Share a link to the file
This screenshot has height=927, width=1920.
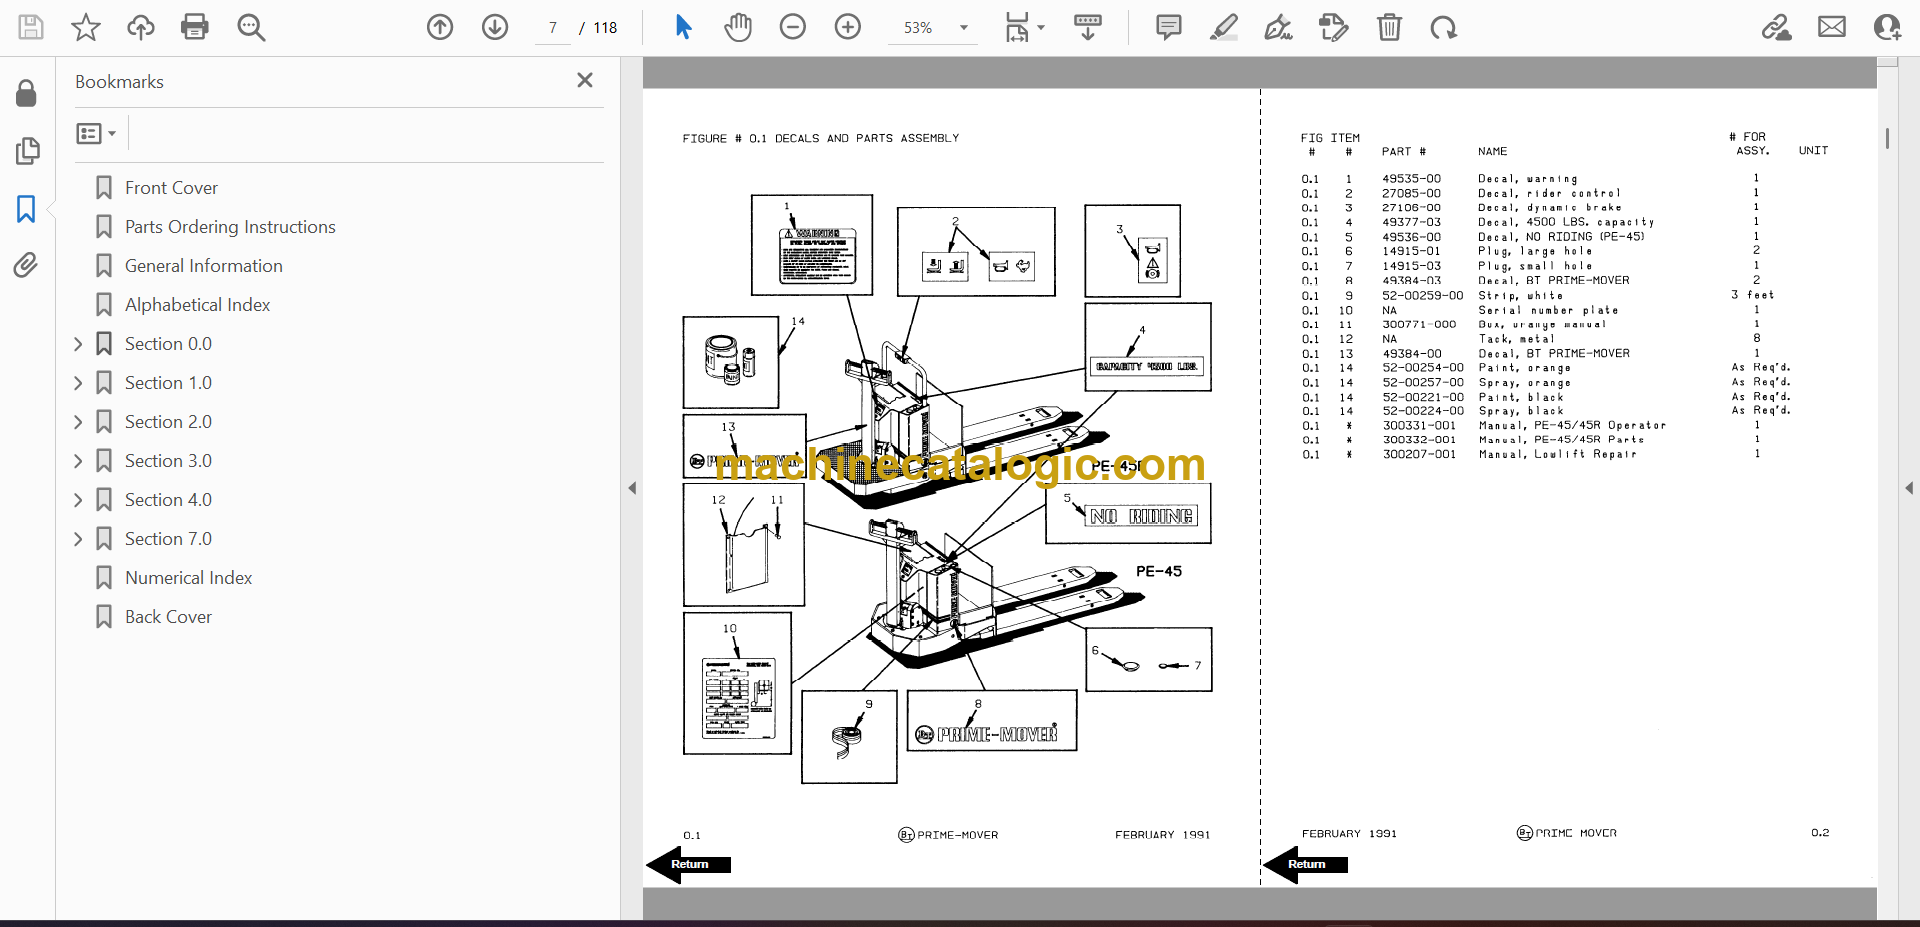click(1777, 27)
